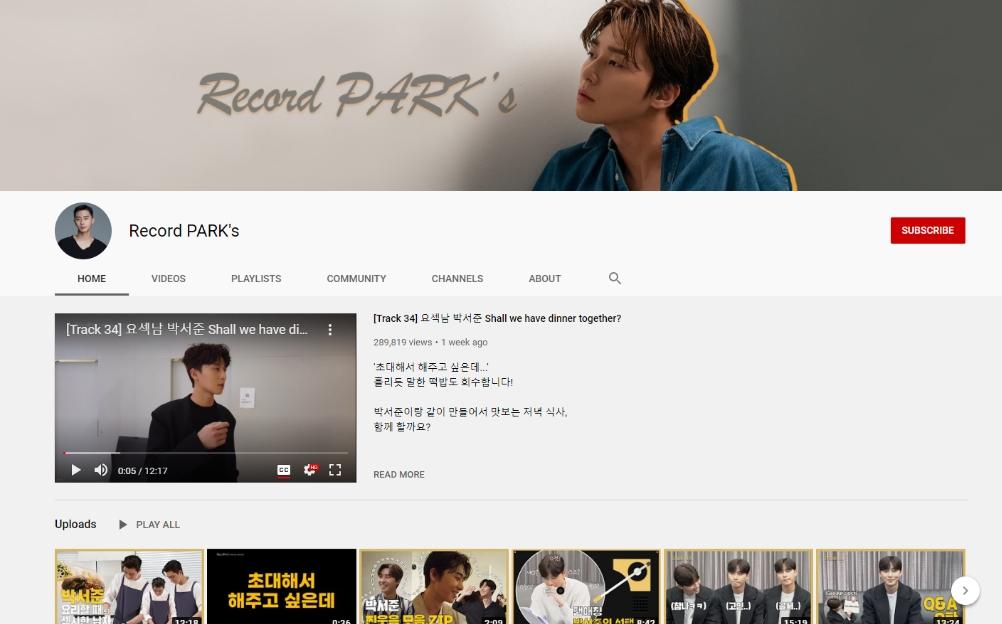Viewport: 1002px width, 624px height.
Task: Switch to the Videos tab
Action: (x=168, y=279)
